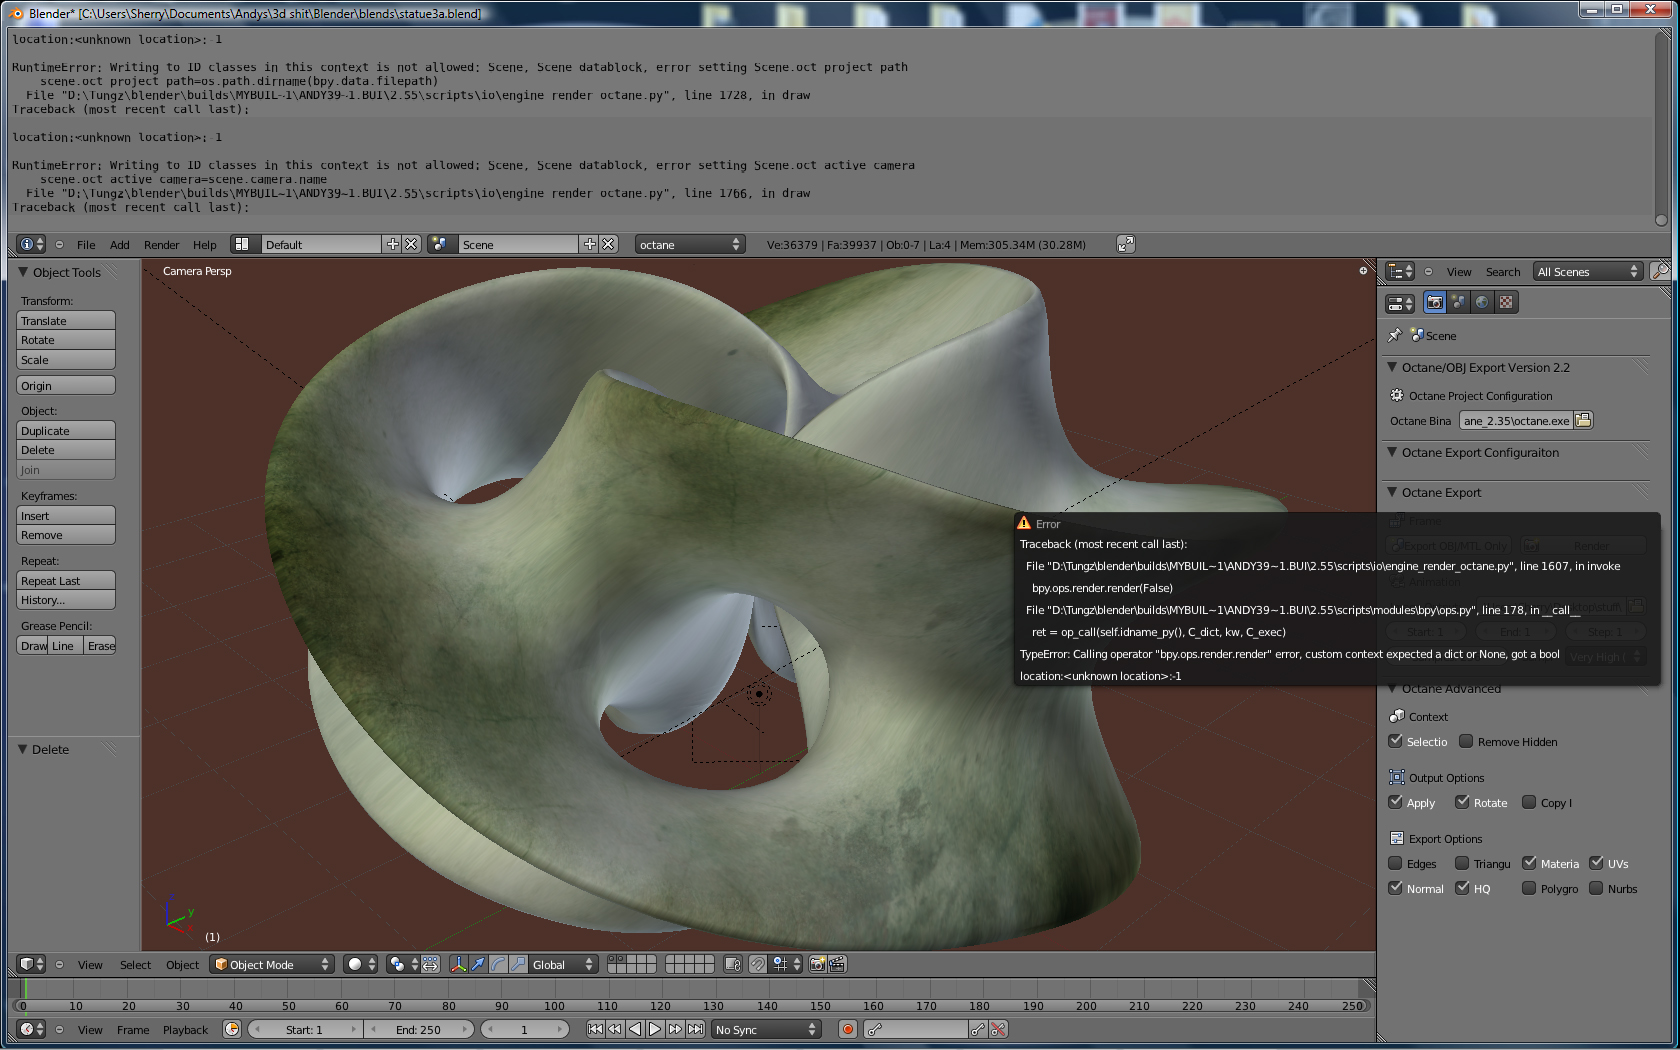Jump to the last frame in timeline
The height and width of the screenshot is (1050, 1680).
click(695, 1029)
